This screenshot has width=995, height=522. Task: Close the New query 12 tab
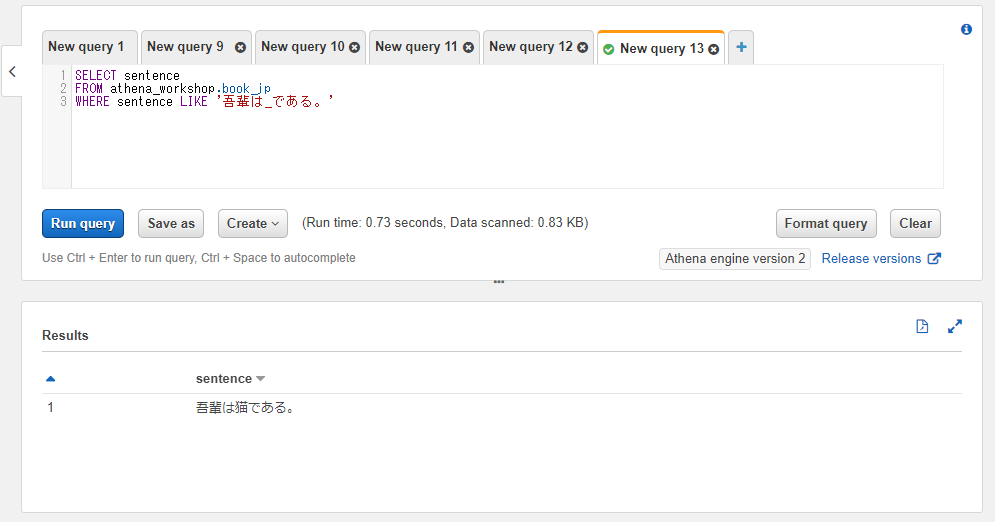[583, 47]
